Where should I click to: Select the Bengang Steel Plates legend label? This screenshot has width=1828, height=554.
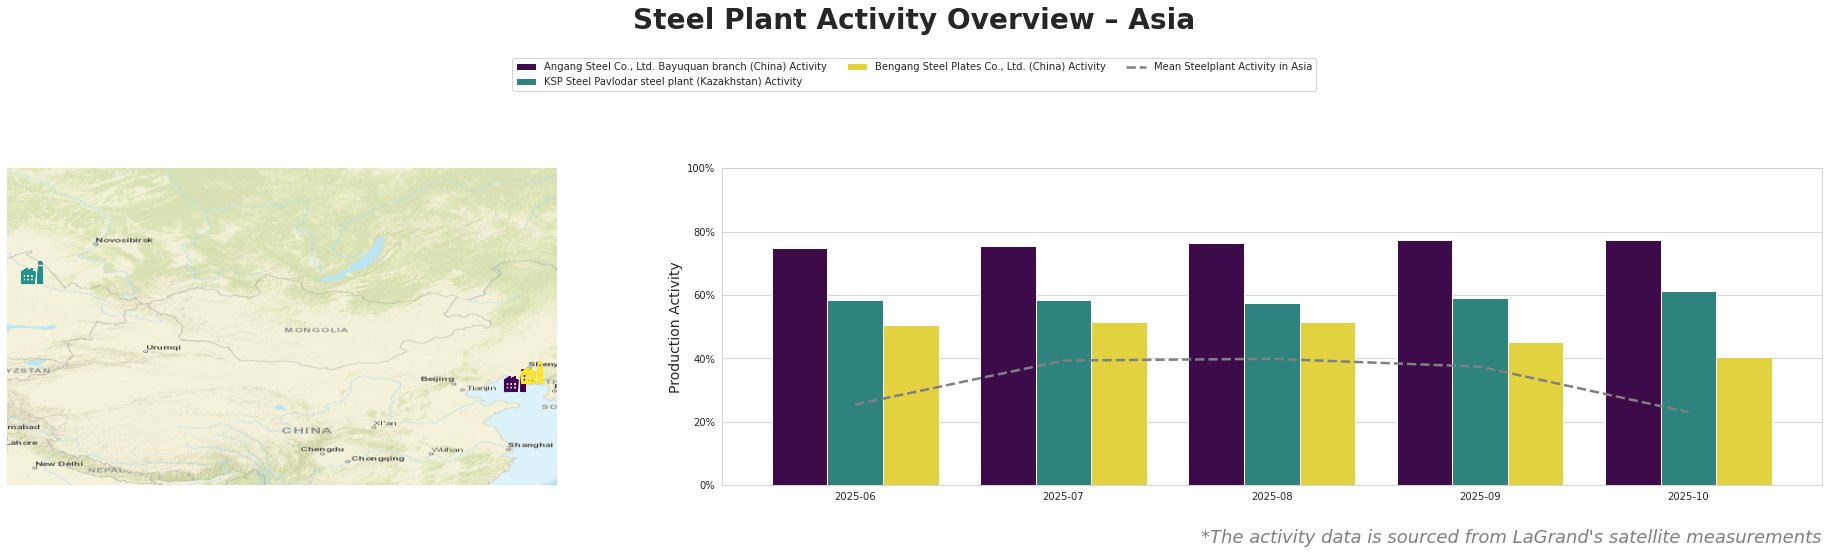989,67
